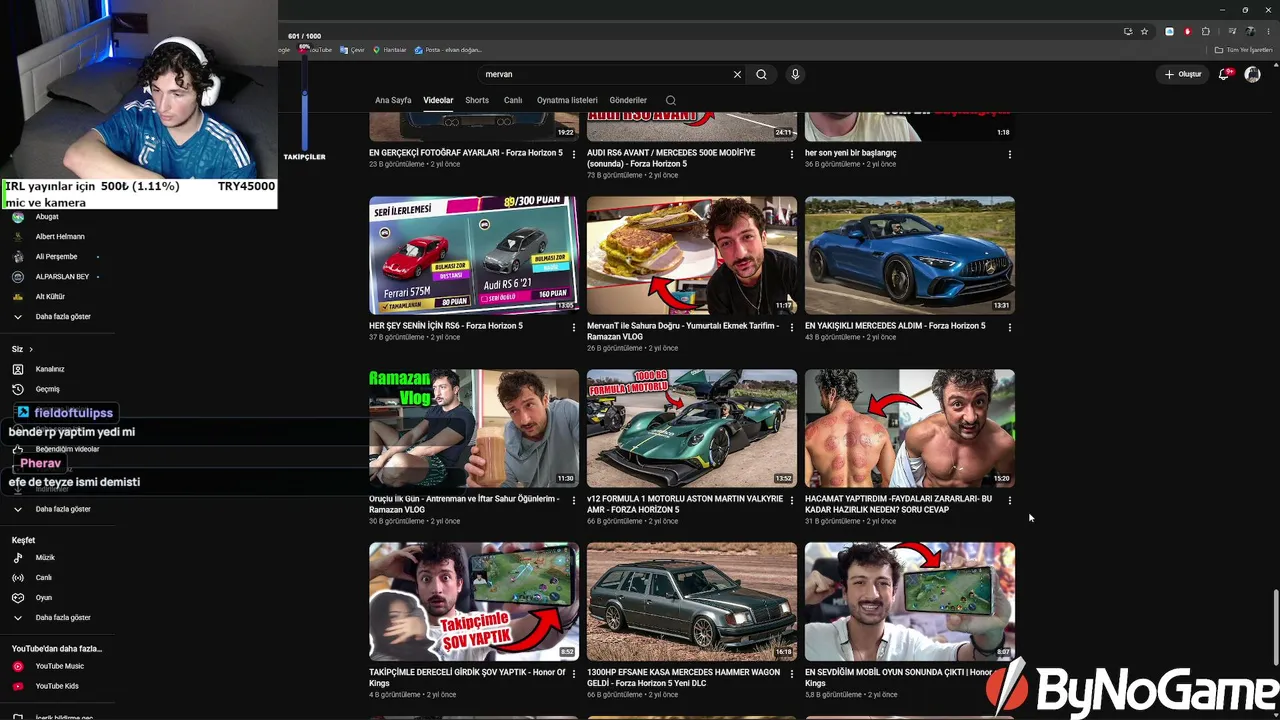Image resolution: width=1280 pixels, height=720 pixels.
Task: Open options menu for 'v12 FORMULA 1 MOTORLU ASTON MARTIN' video
Action: pyautogui.click(x=792, y=500)
